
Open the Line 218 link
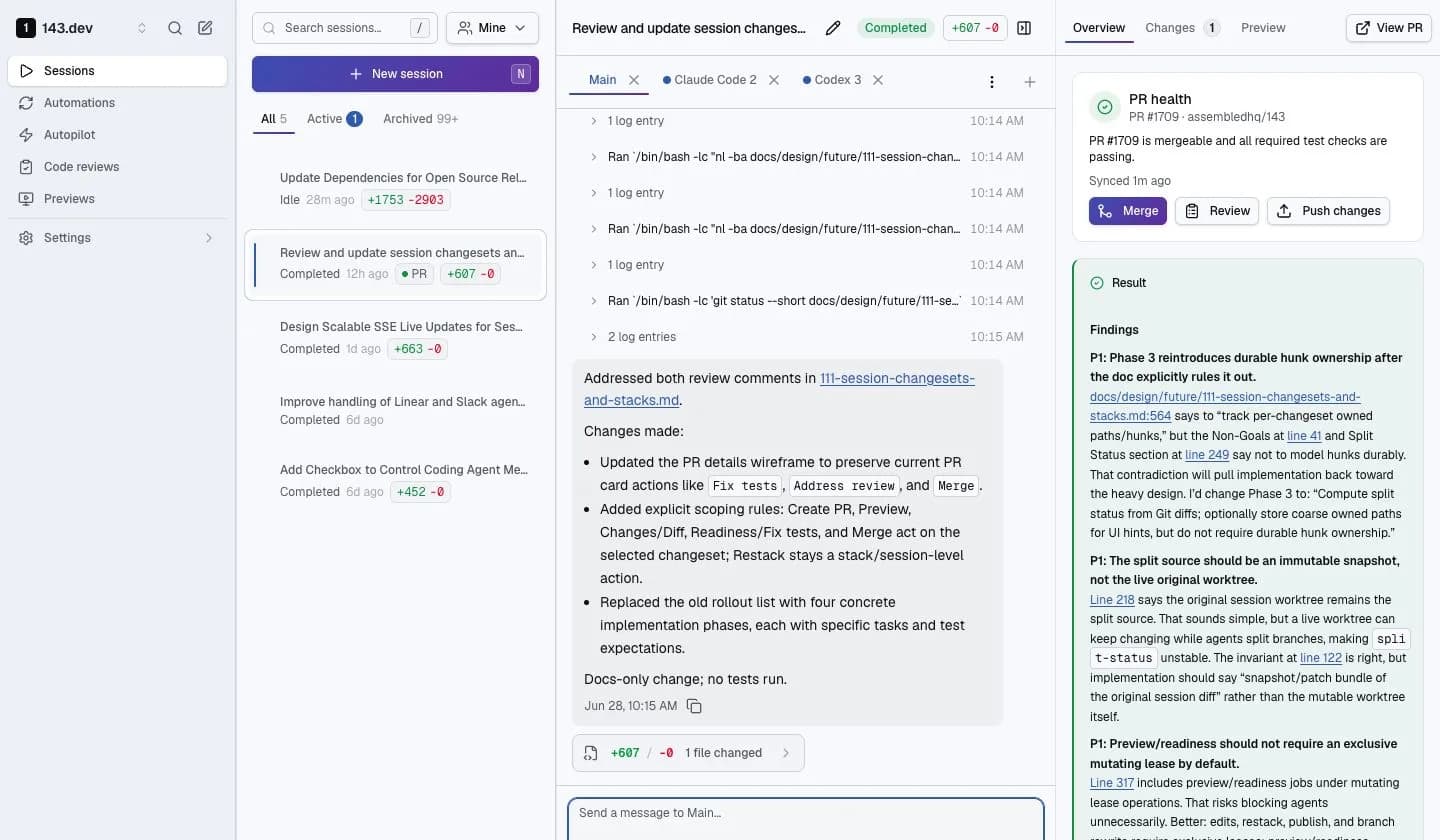tap(1112, 600)
